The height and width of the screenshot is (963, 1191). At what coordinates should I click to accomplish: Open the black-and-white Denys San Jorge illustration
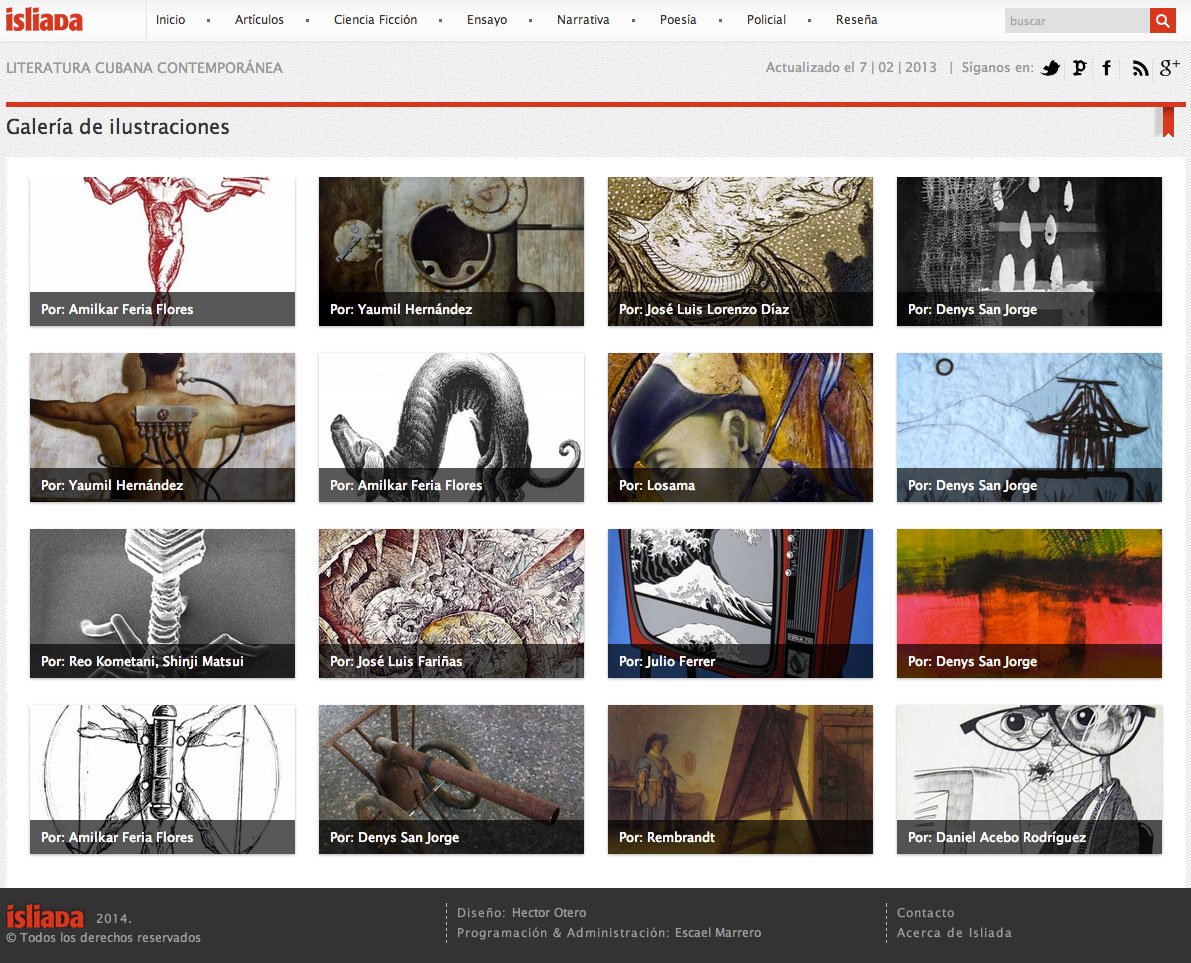tap(1029, 251)
